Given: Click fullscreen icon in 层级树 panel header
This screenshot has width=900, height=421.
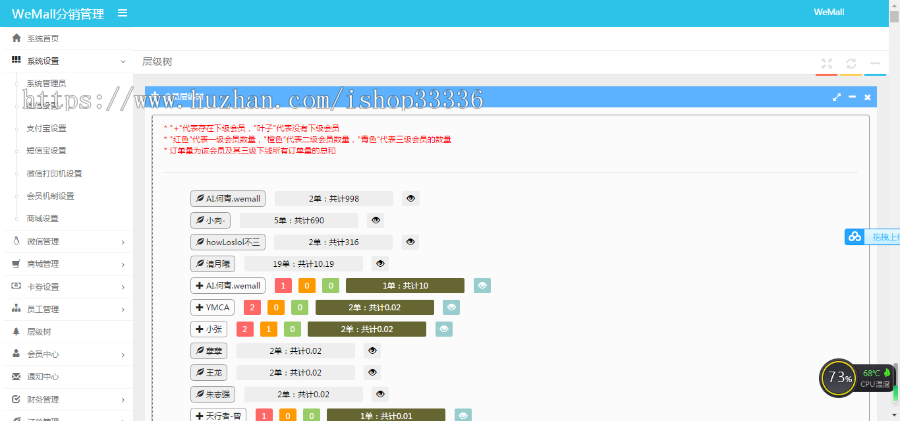Looking at the screenshot, I should click(827, 63).
